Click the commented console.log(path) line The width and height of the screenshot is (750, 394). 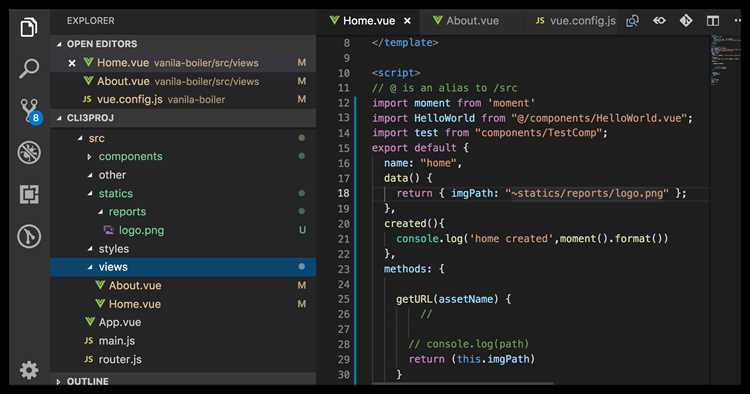469,344
